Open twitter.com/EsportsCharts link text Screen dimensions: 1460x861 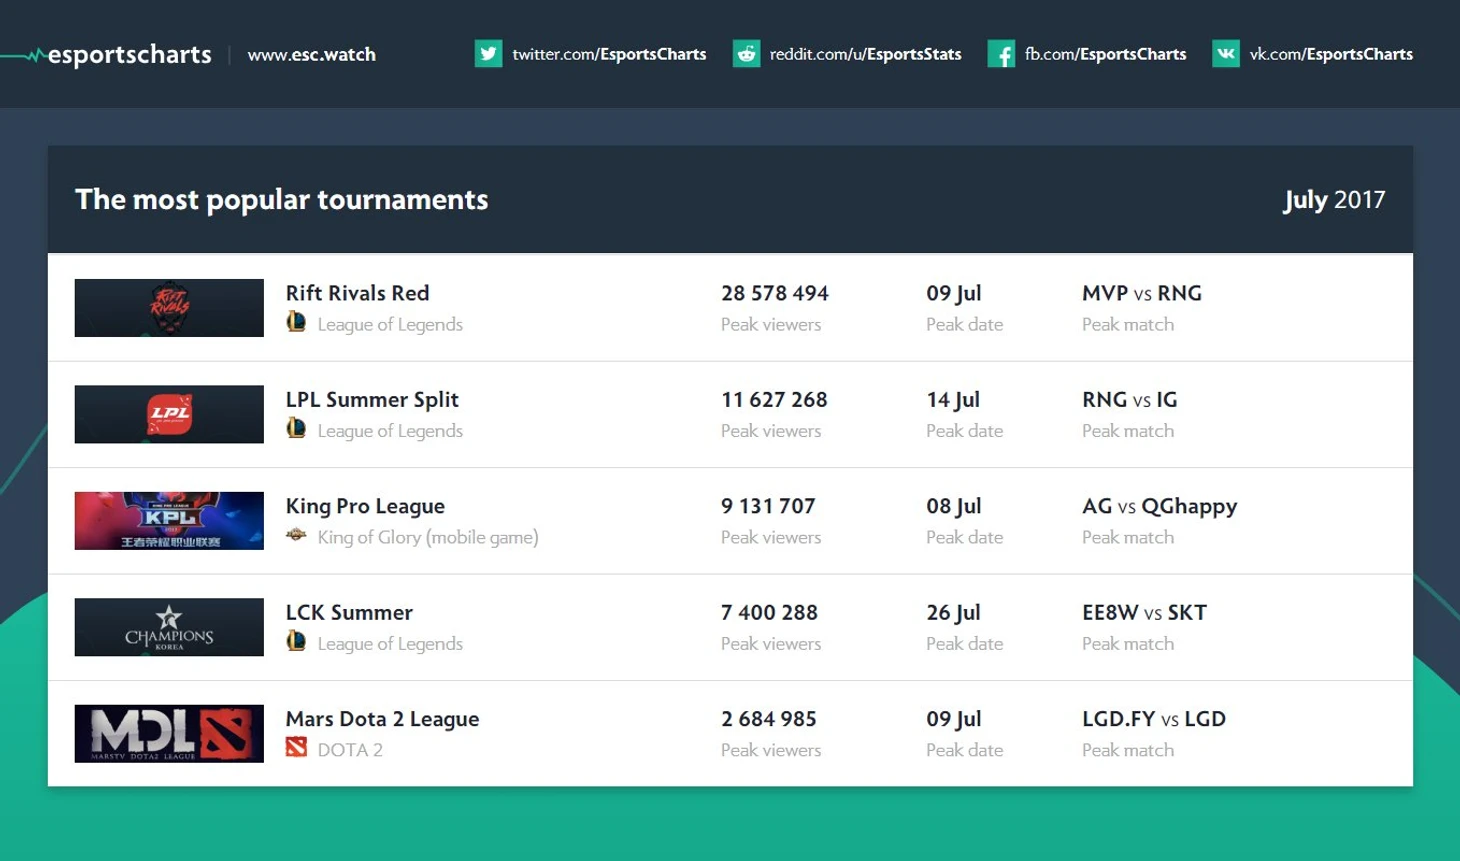pos(609,54)
